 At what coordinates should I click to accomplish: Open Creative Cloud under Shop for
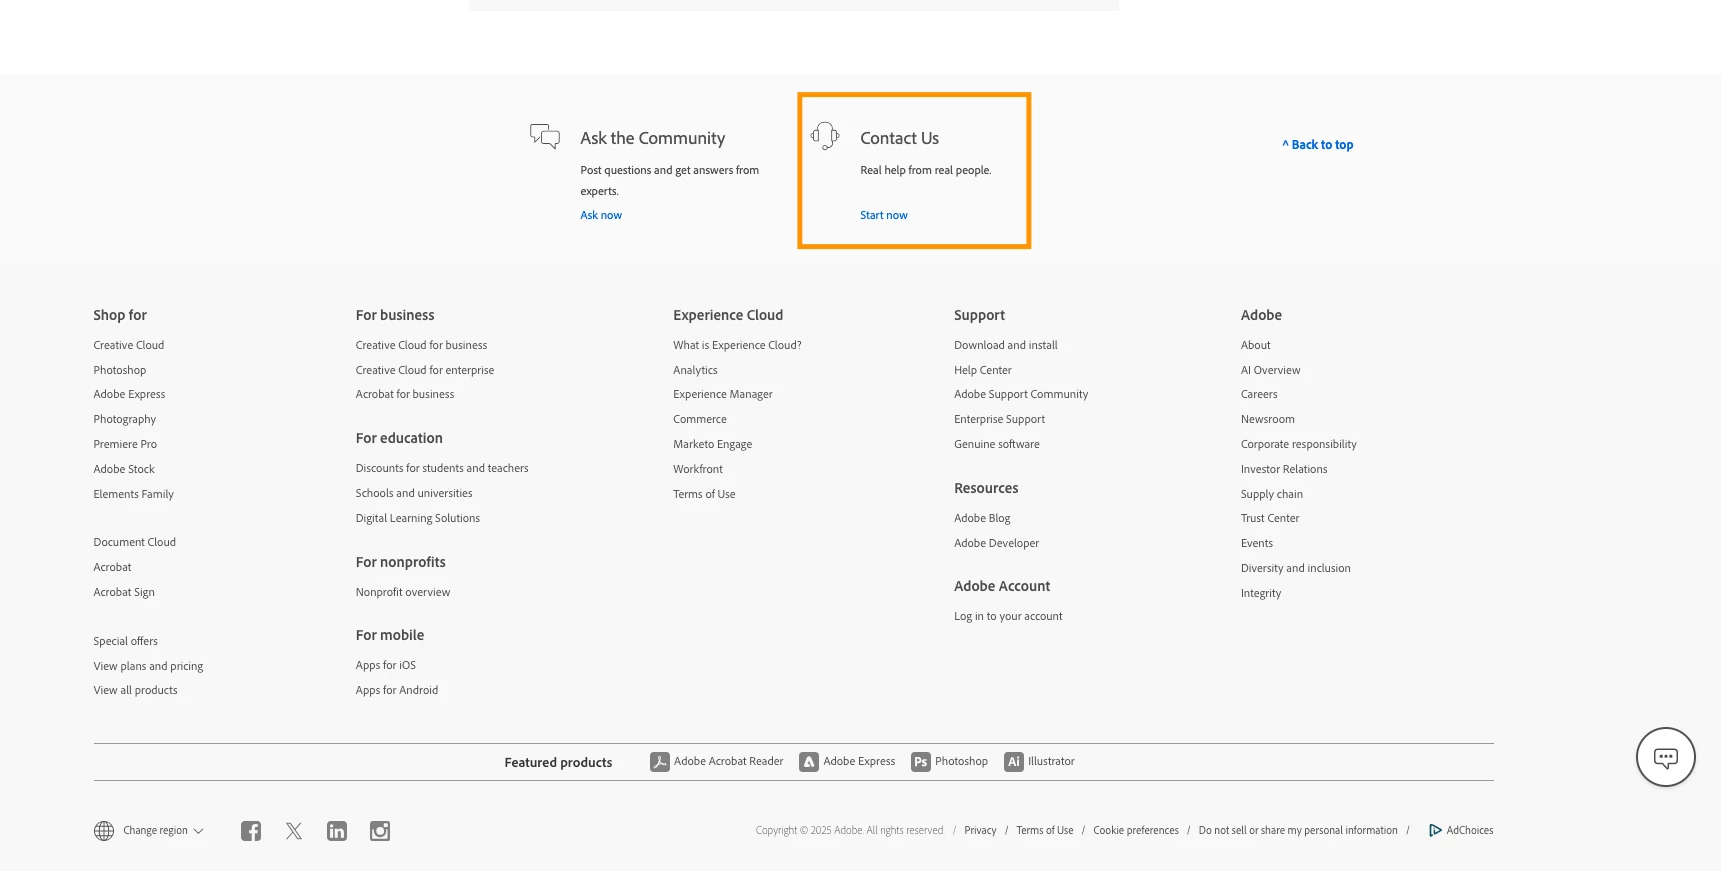129,345
